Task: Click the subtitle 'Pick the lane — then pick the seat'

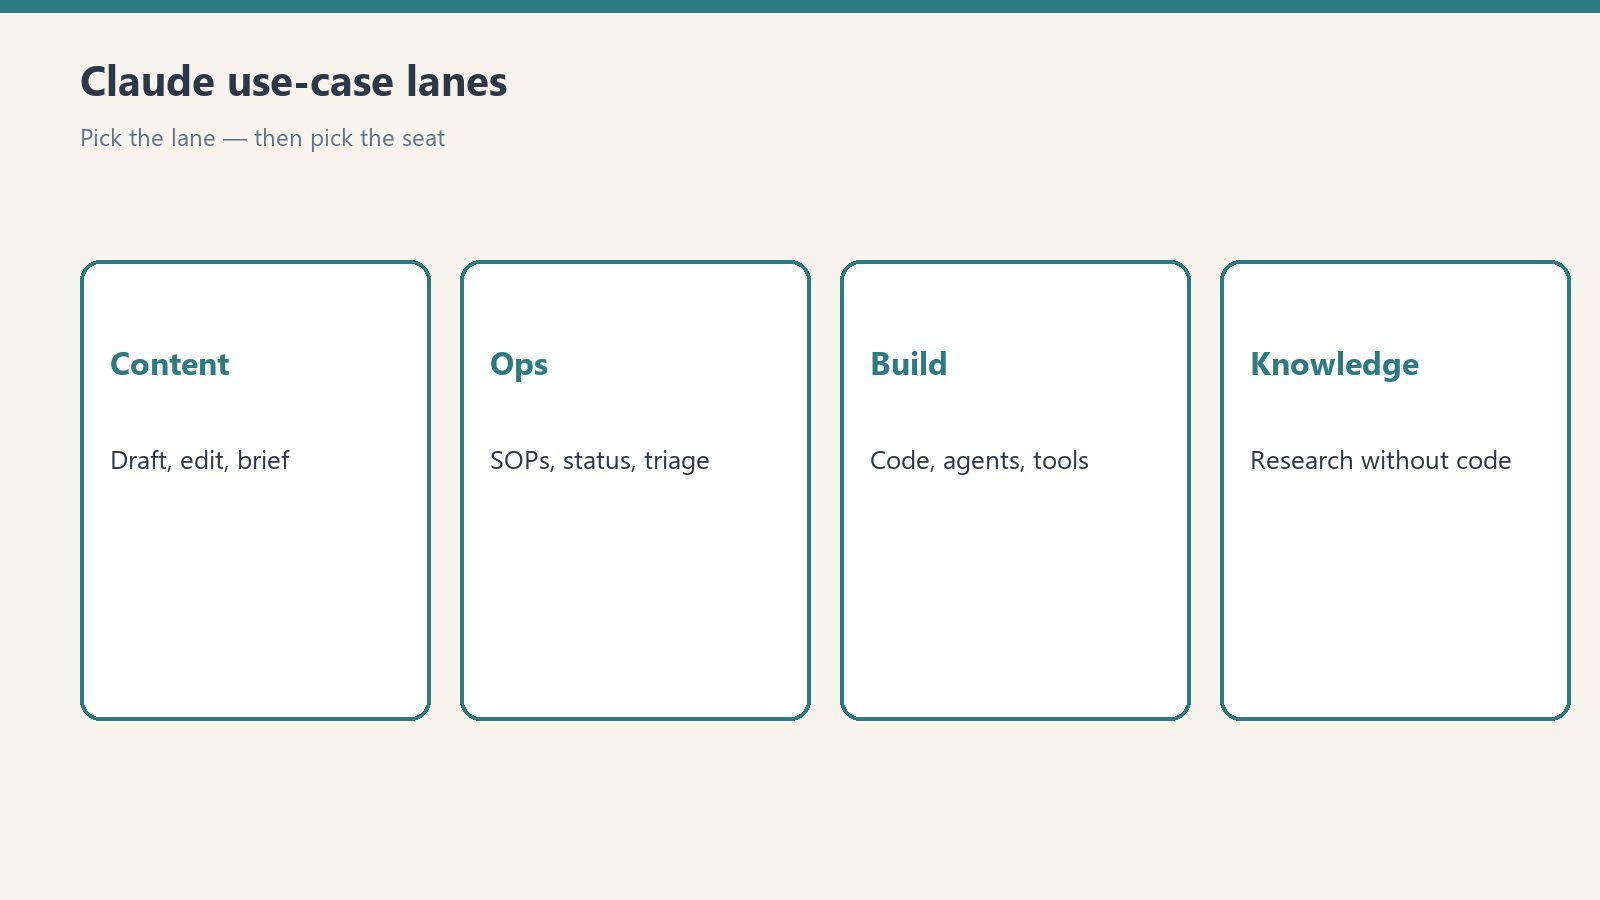Action: (262, 138)
